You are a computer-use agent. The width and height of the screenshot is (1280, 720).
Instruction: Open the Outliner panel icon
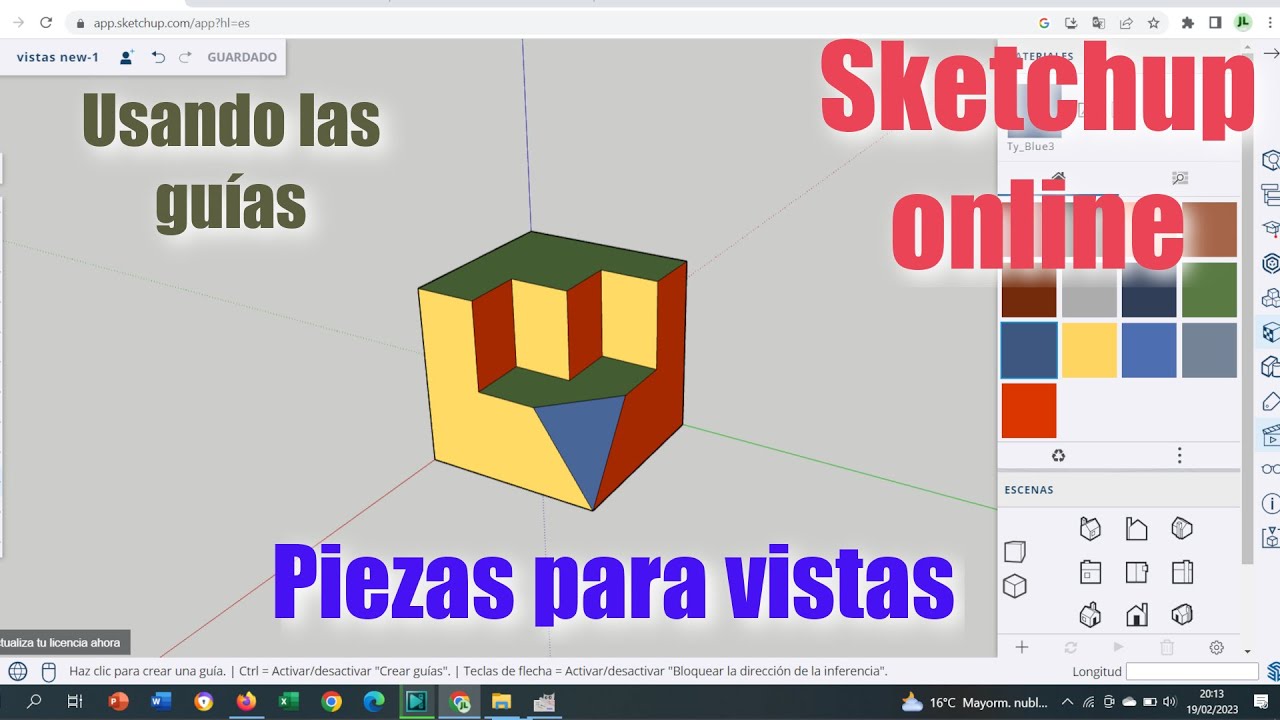coord(1271,194)
